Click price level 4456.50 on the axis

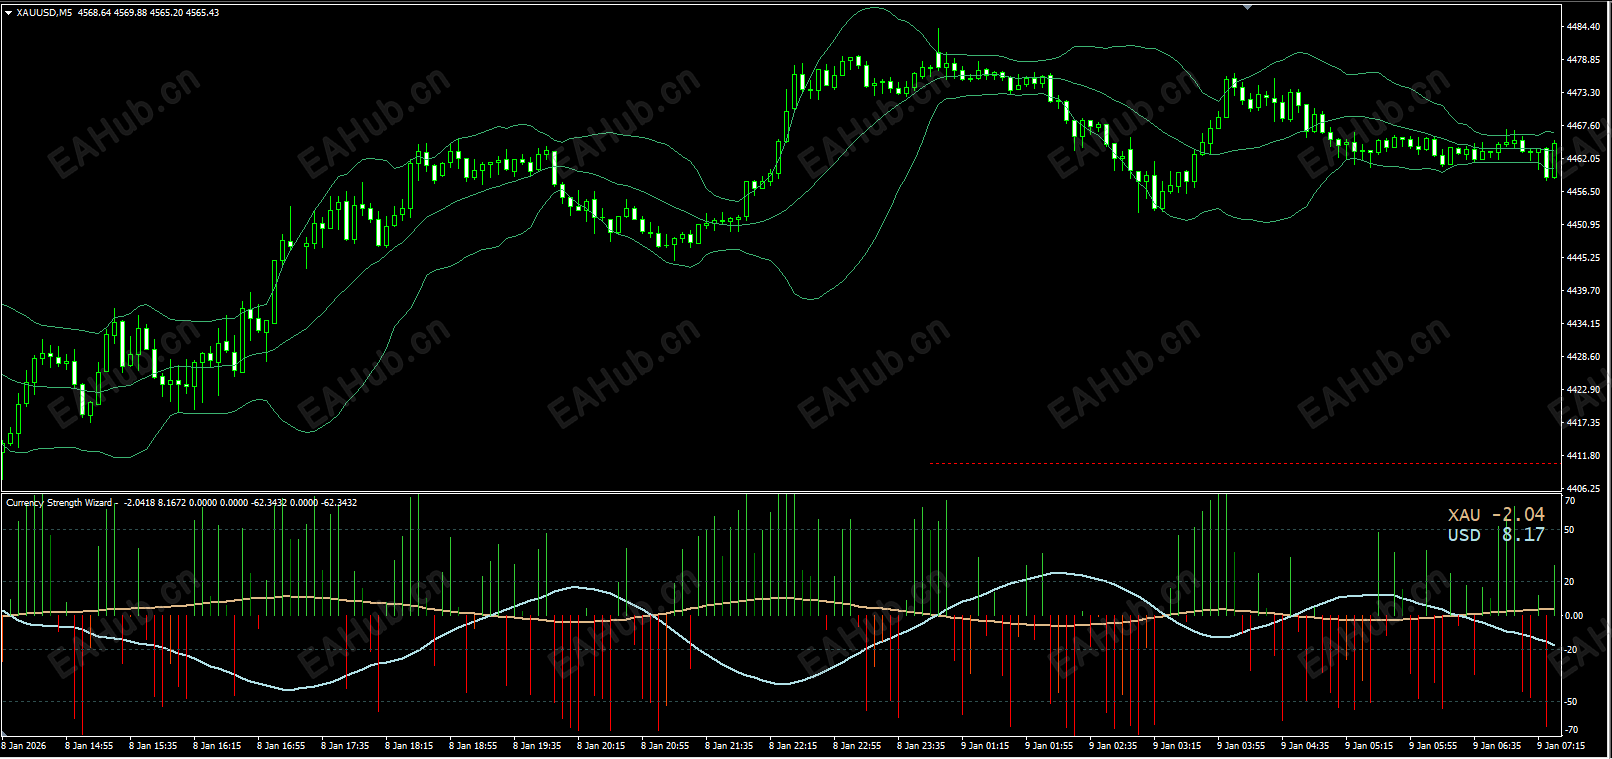point(1583,192)
